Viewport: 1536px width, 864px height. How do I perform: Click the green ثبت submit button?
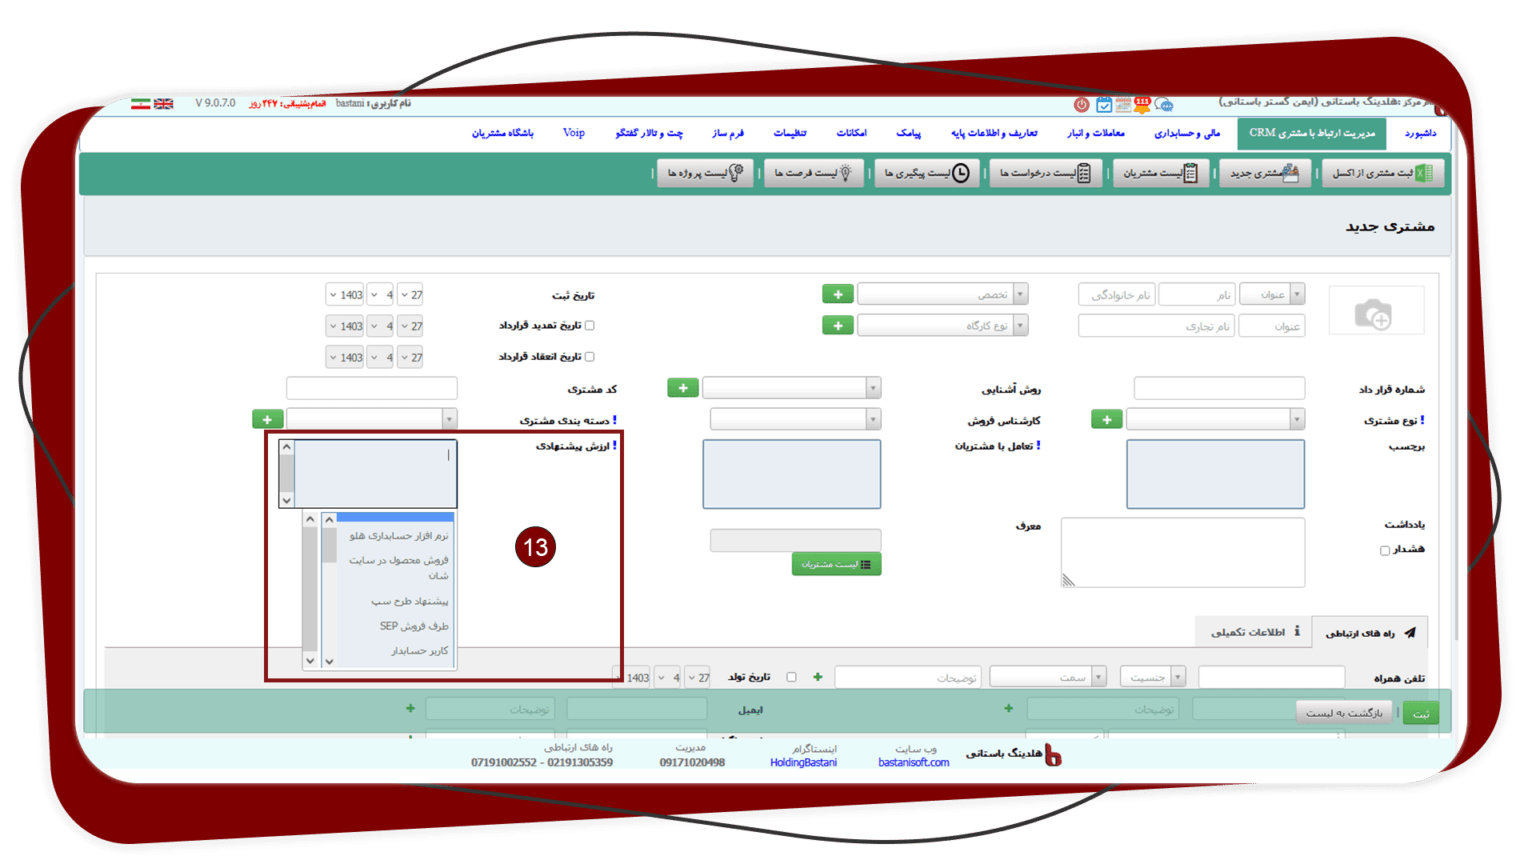[1420, 712]
